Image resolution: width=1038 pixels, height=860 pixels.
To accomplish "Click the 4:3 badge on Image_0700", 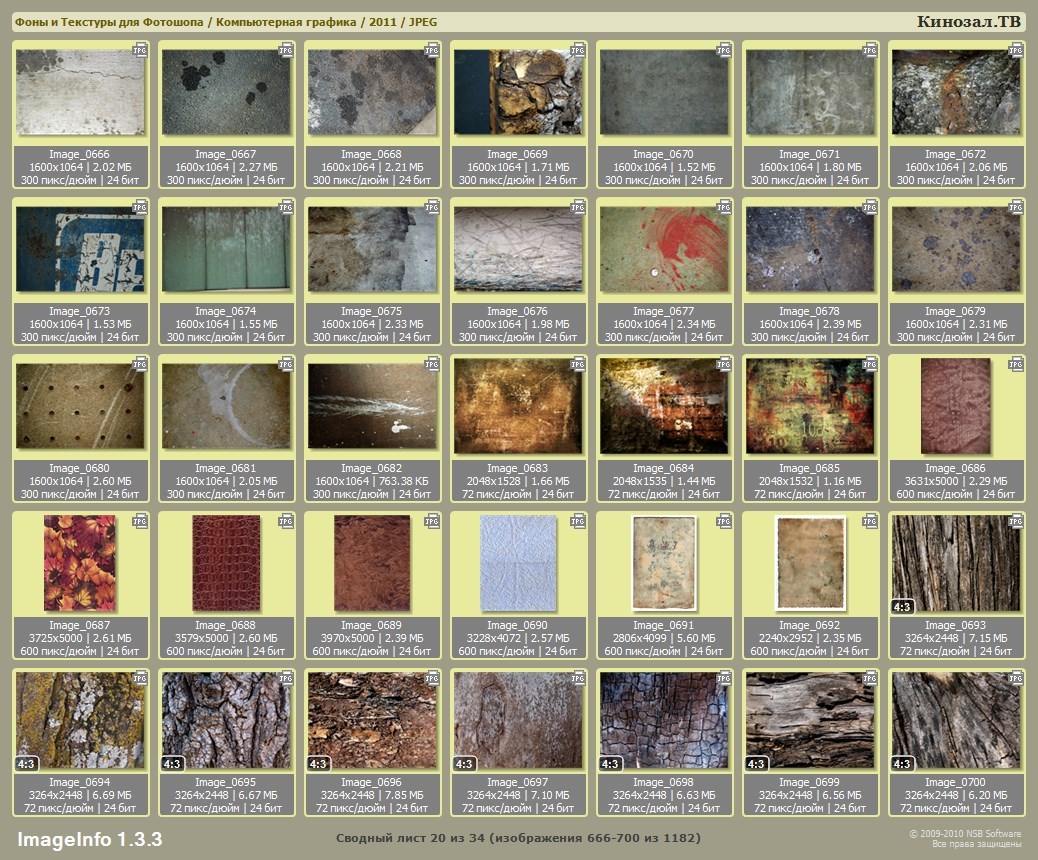I will 902,764.
